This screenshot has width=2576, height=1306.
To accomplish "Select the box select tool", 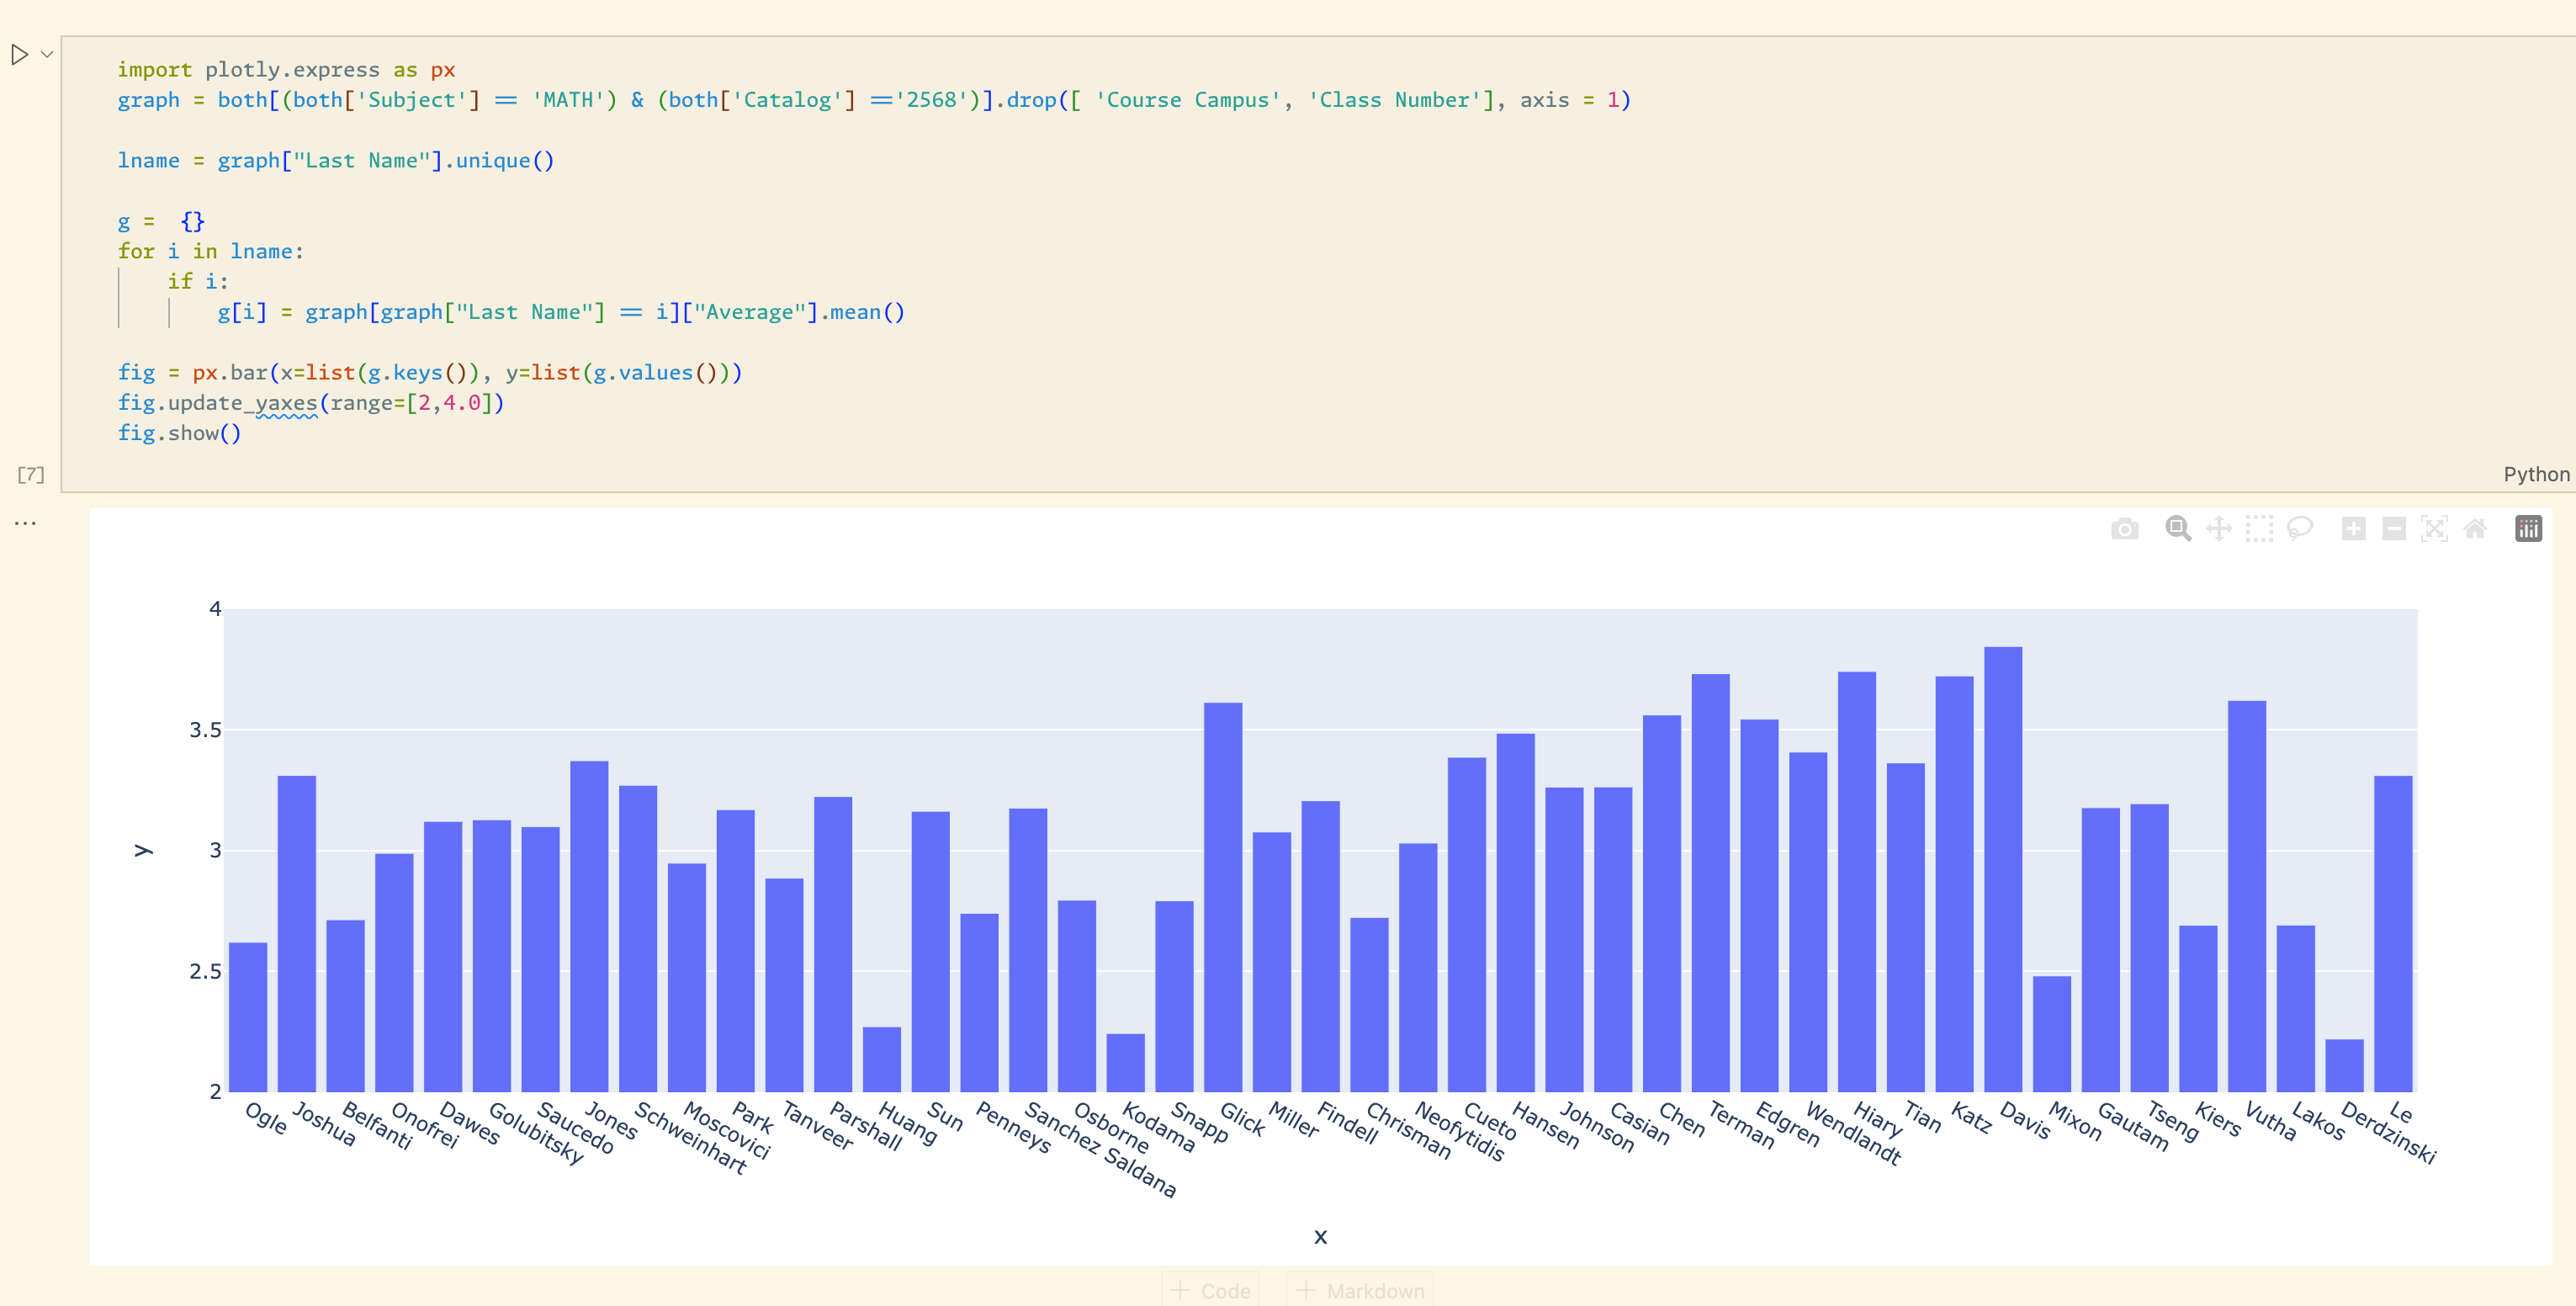I will (2259, 529).
